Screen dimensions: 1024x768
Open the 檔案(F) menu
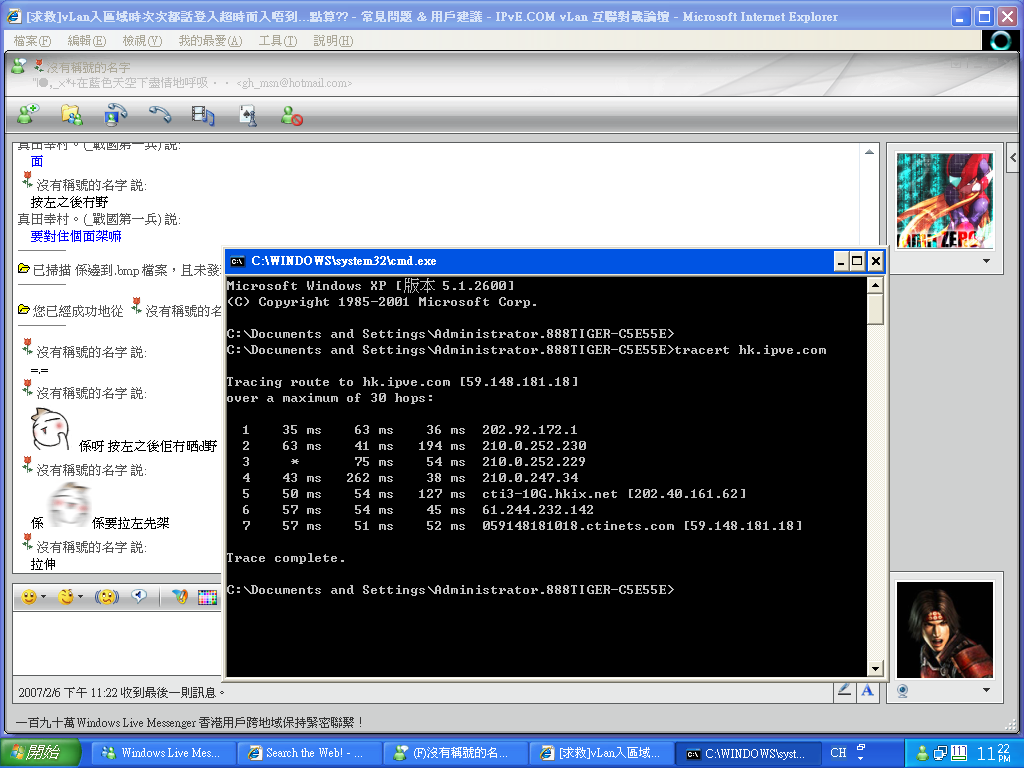32,40
